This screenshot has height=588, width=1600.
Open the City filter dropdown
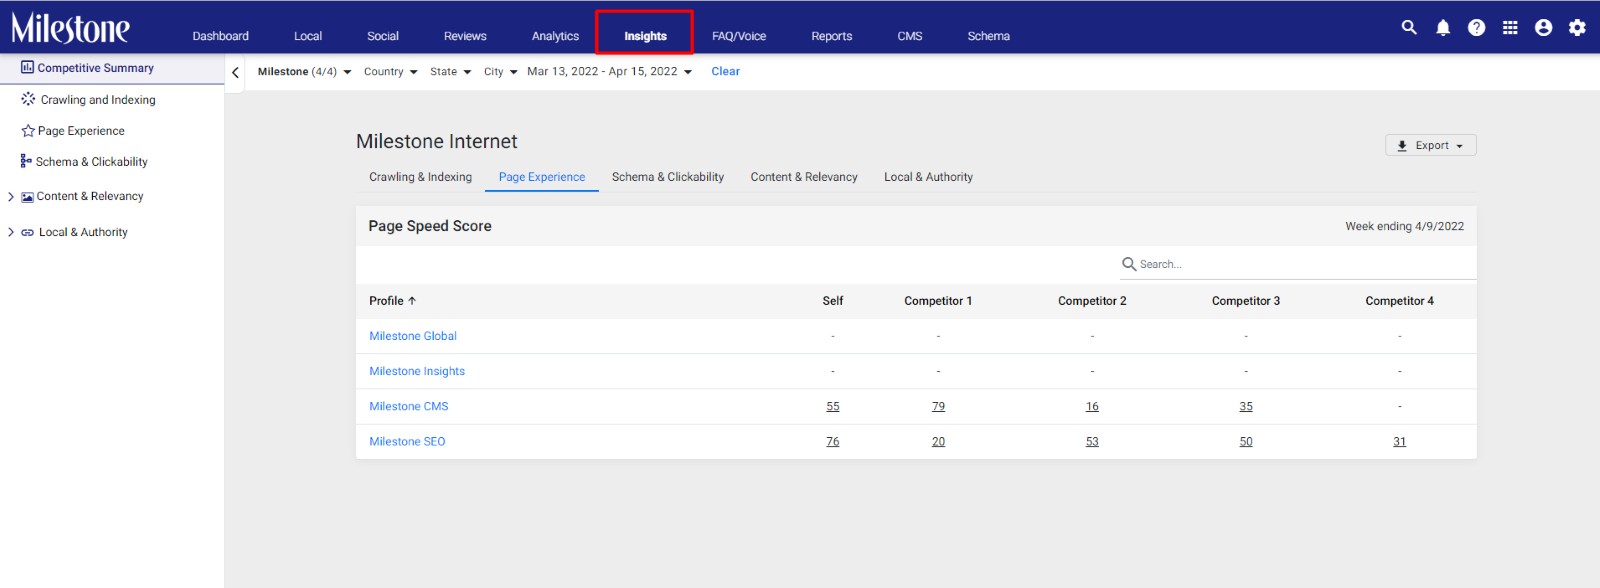tap(501, 72)
